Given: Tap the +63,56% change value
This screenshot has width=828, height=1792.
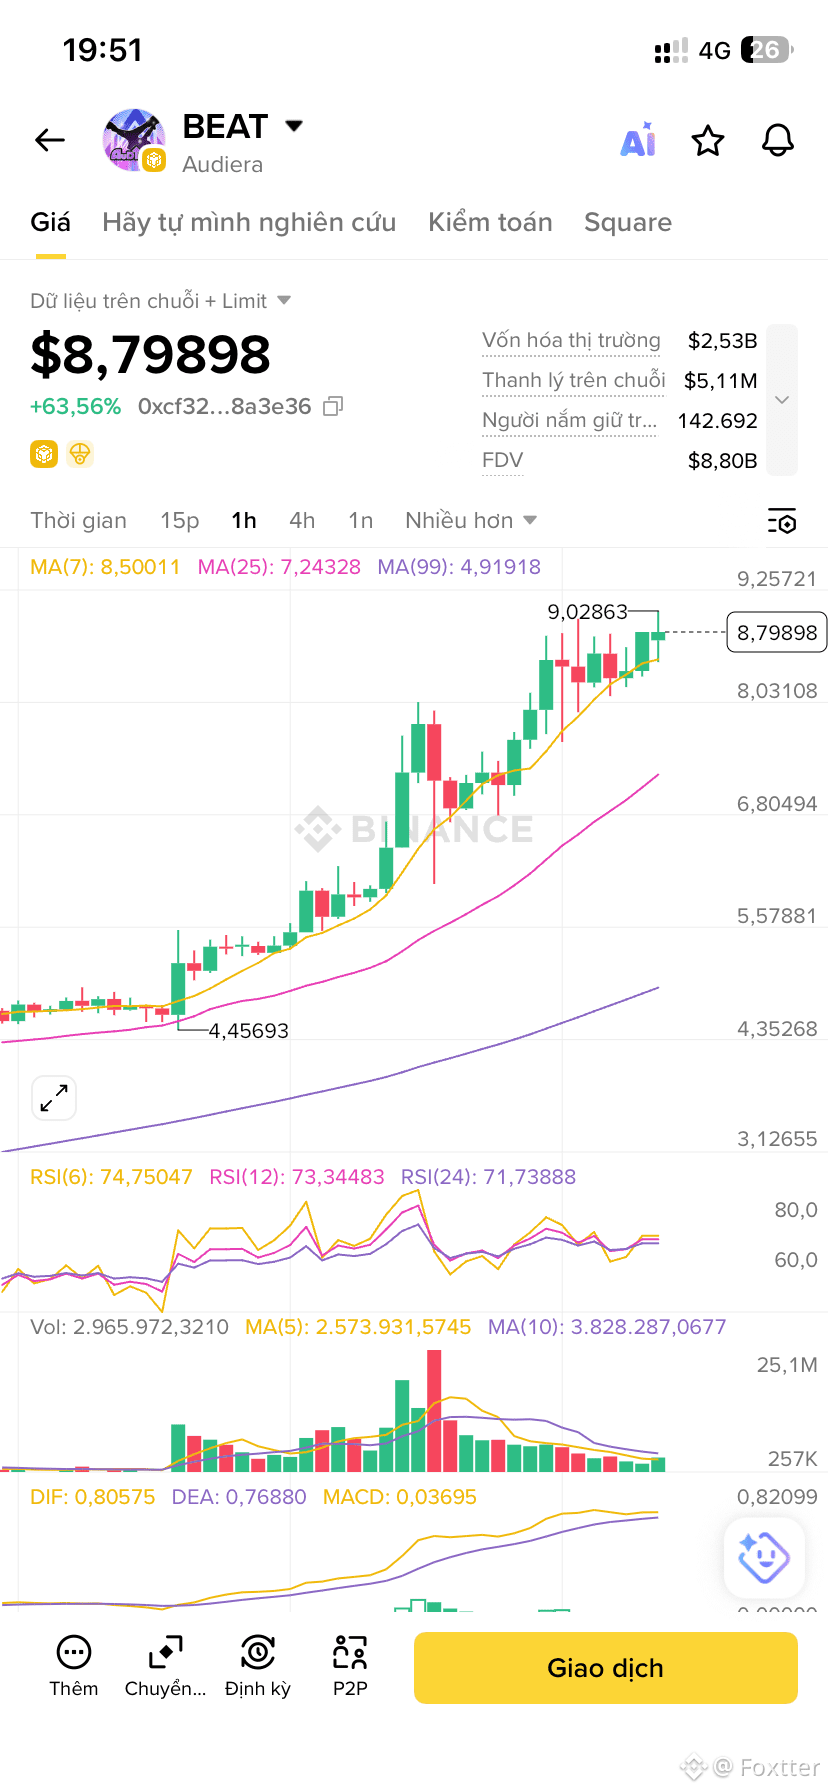Looking at the screenshot, I should pyautogui.click(x=76, y=406).
